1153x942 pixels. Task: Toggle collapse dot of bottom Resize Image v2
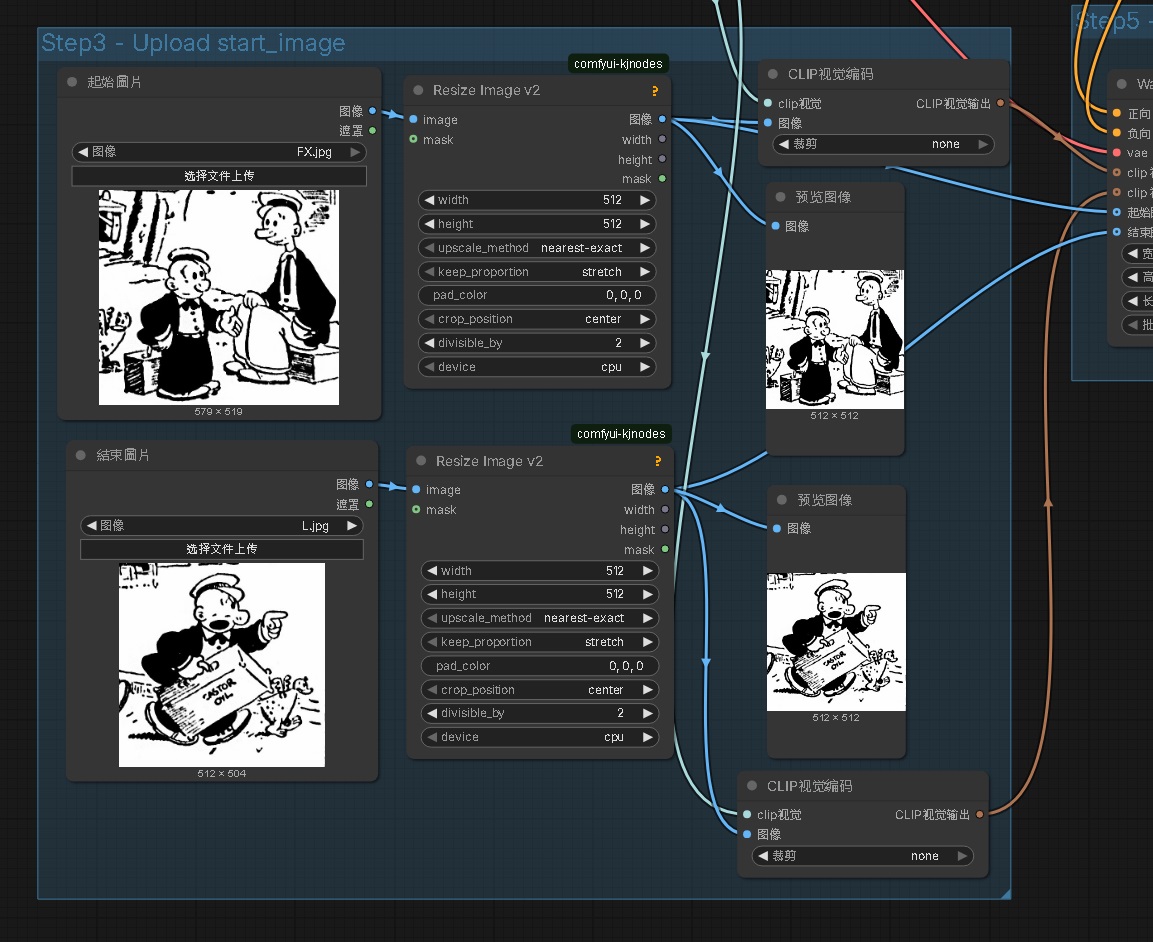pos(421,461)
